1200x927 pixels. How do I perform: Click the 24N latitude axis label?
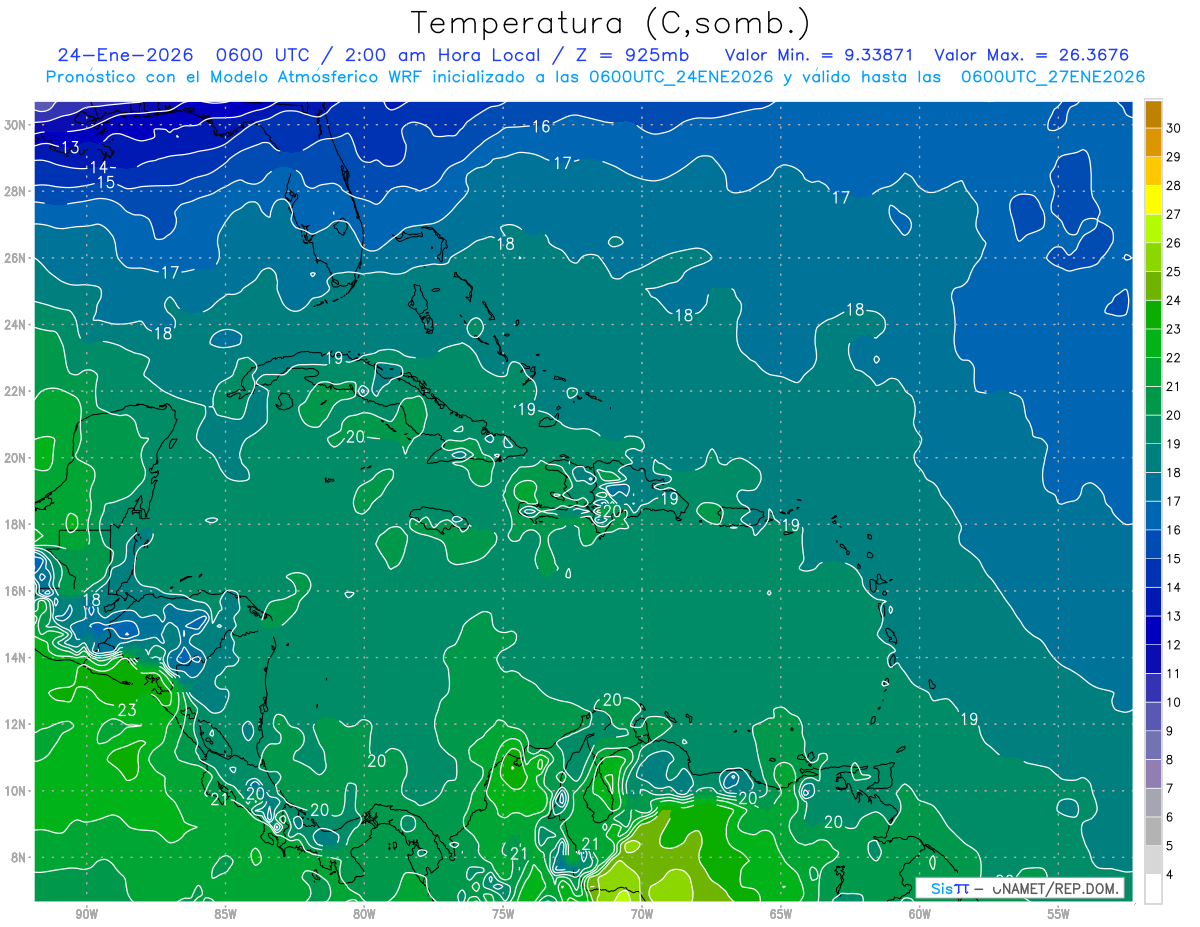click(x=16, y=325)
